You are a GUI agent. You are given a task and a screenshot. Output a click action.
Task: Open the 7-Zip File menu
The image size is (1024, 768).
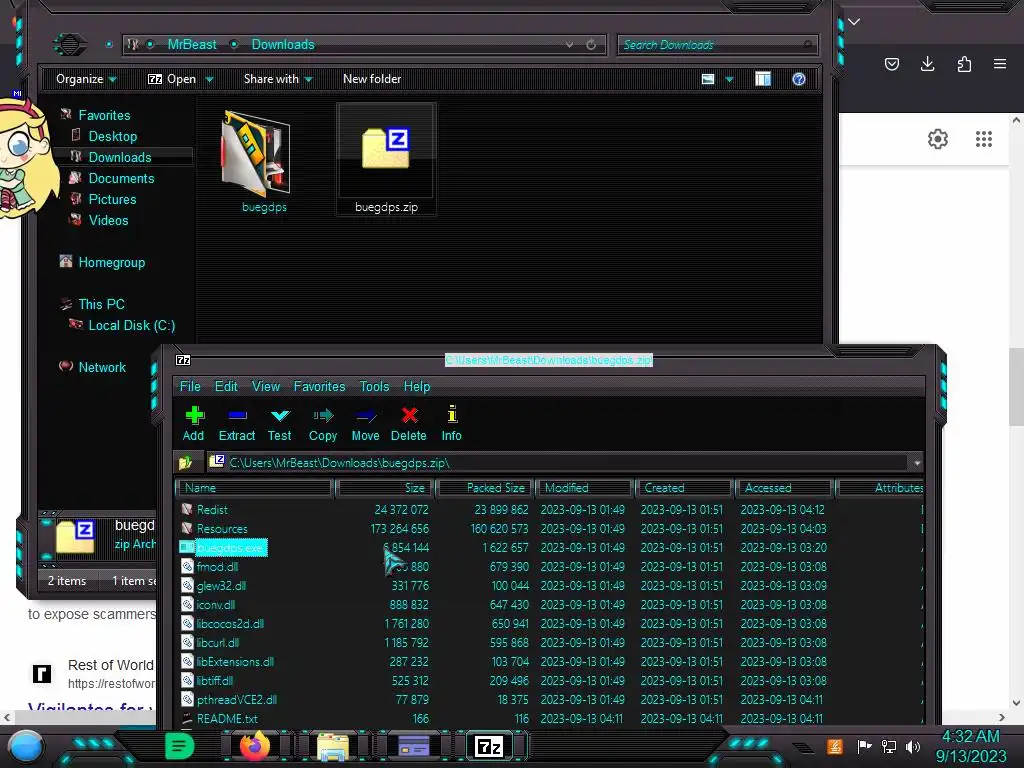click(190, 387)
